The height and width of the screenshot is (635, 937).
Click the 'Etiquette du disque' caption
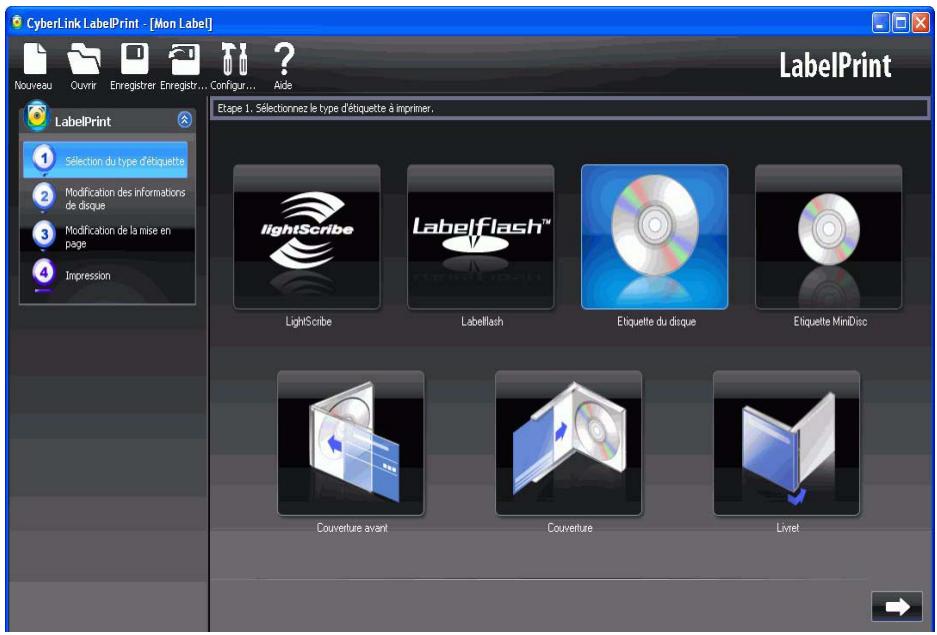click(x=656, y=321)
